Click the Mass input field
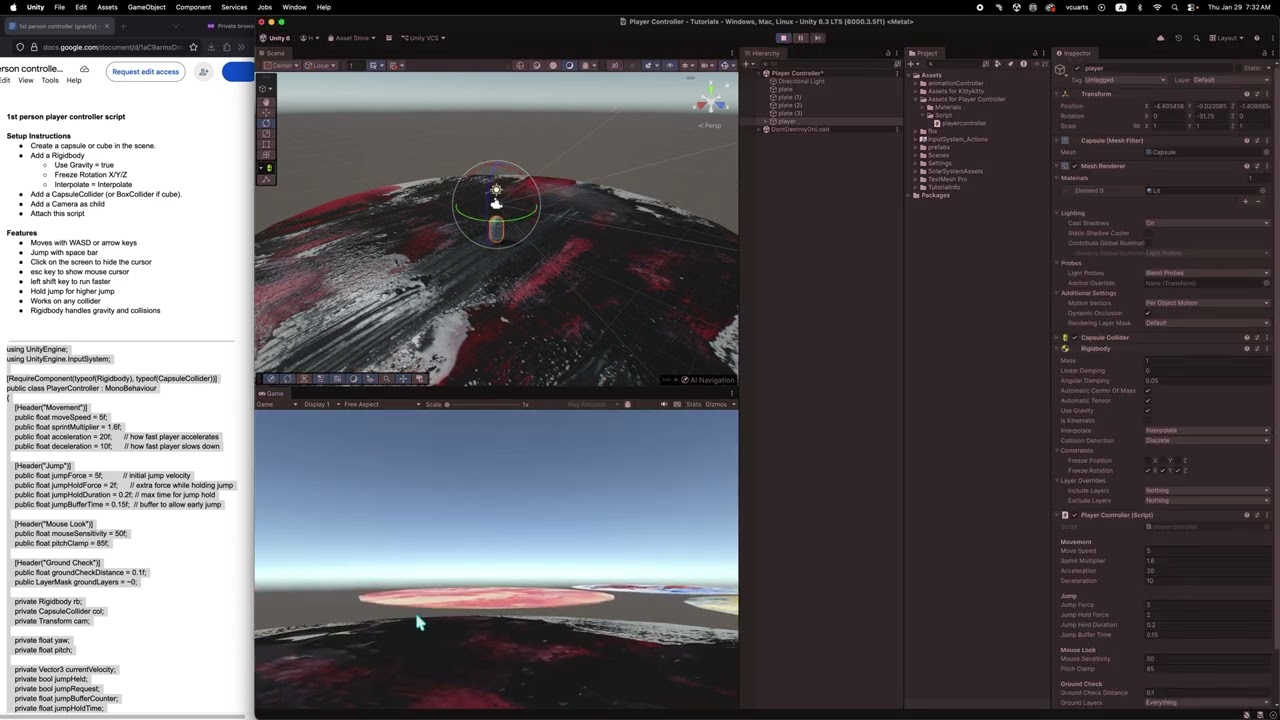Screen dimensions: 1280x720 pos(1207,361)
